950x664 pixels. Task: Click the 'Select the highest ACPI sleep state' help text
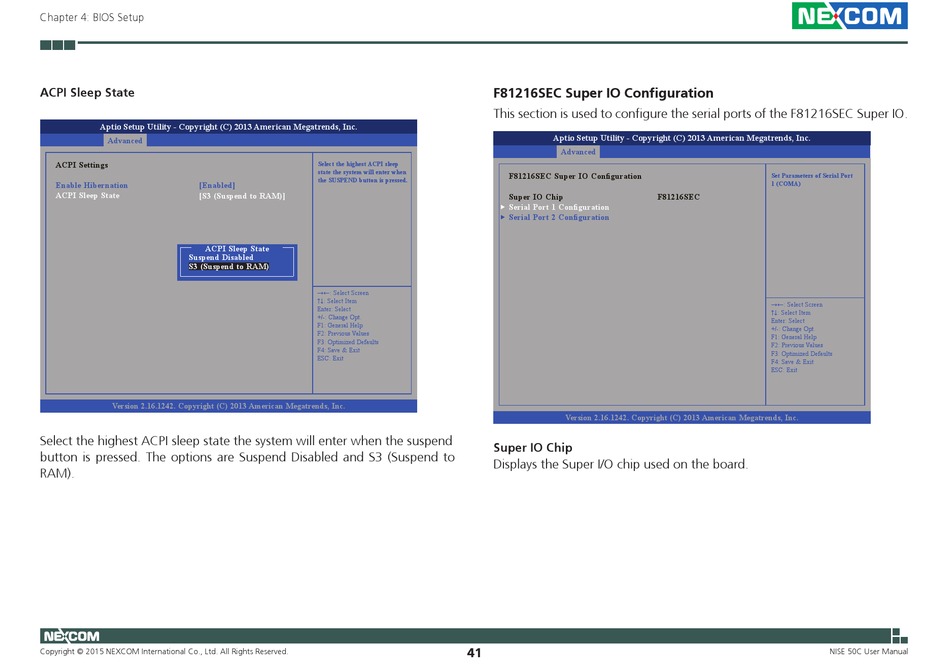coord(362,172)
